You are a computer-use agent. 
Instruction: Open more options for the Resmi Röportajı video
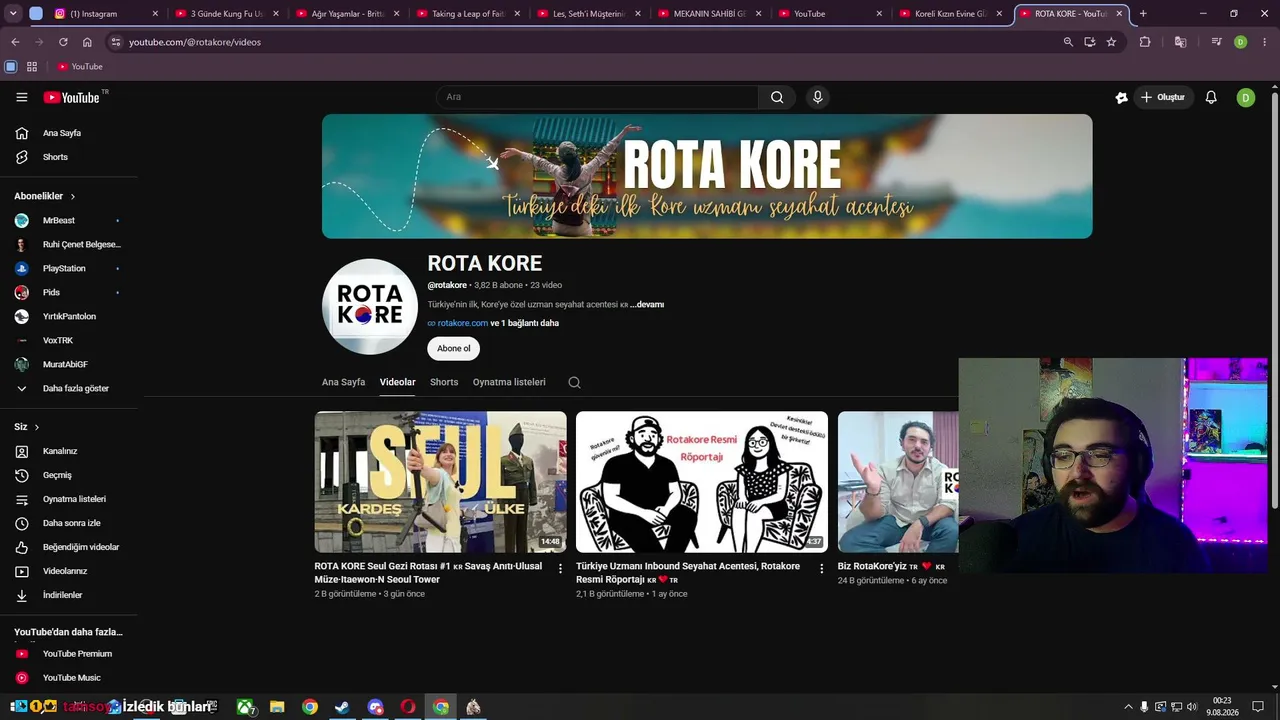pyautogui.click(x=822, y=568)
